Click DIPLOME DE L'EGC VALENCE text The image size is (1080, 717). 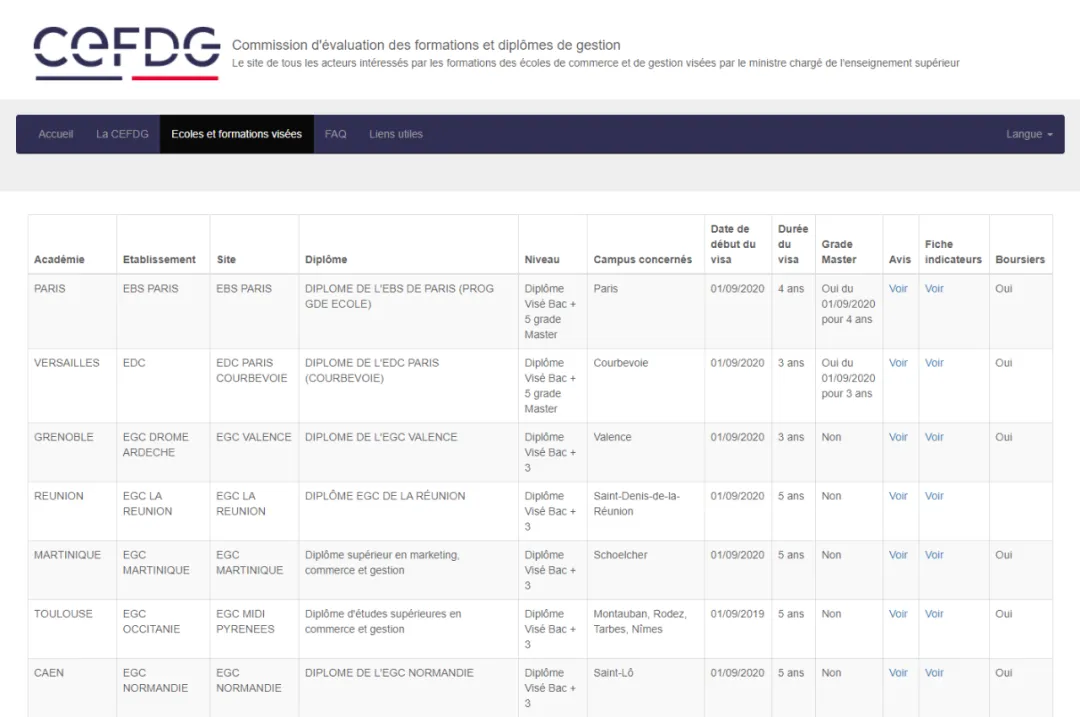click(x=381, y=437)
